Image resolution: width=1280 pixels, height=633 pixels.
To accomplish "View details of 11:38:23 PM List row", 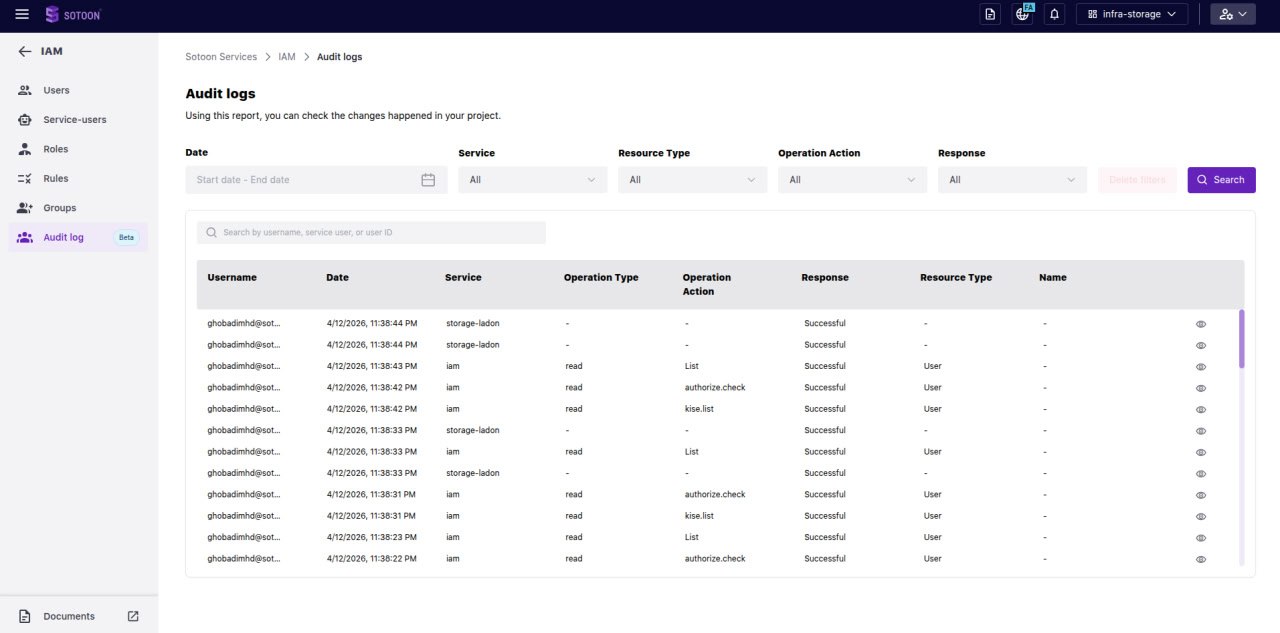I will tap(1201, 538).
